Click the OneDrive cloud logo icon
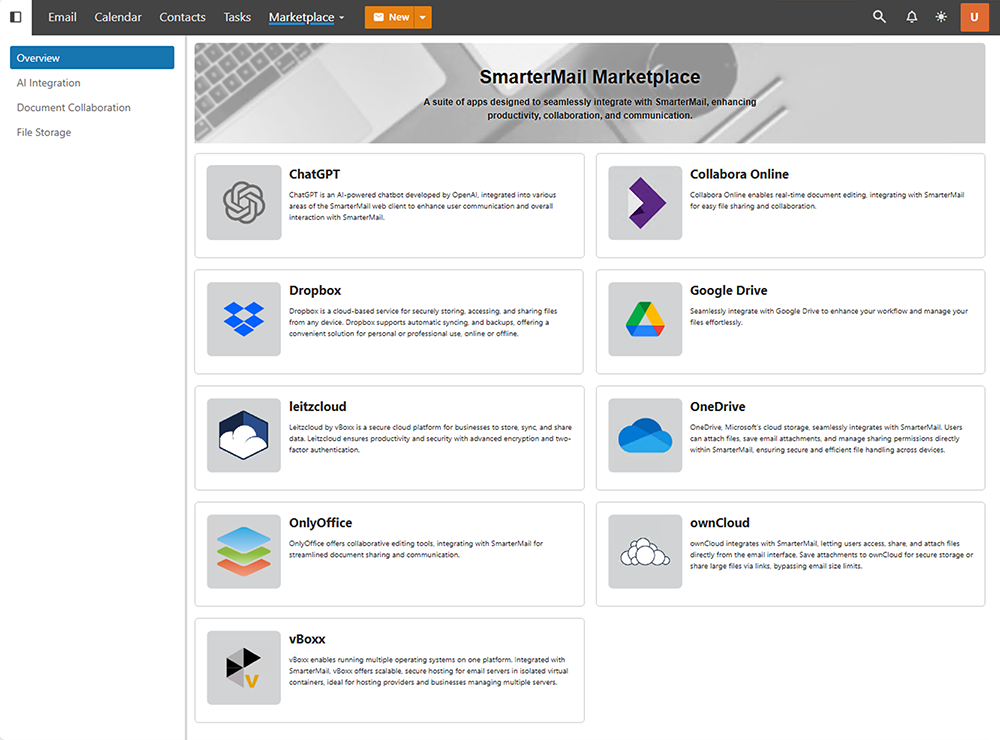This screenshot has width=1000, height=740. (645, 435)
